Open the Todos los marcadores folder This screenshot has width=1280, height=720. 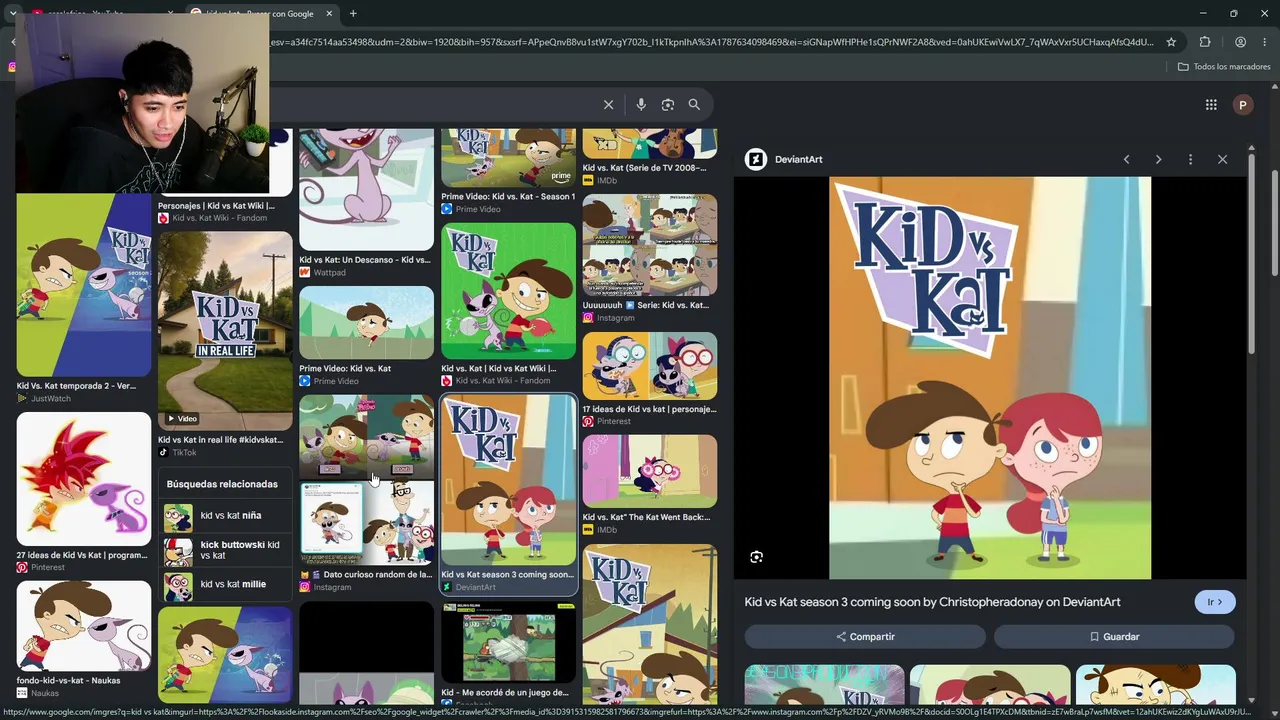click(1224, 67)
